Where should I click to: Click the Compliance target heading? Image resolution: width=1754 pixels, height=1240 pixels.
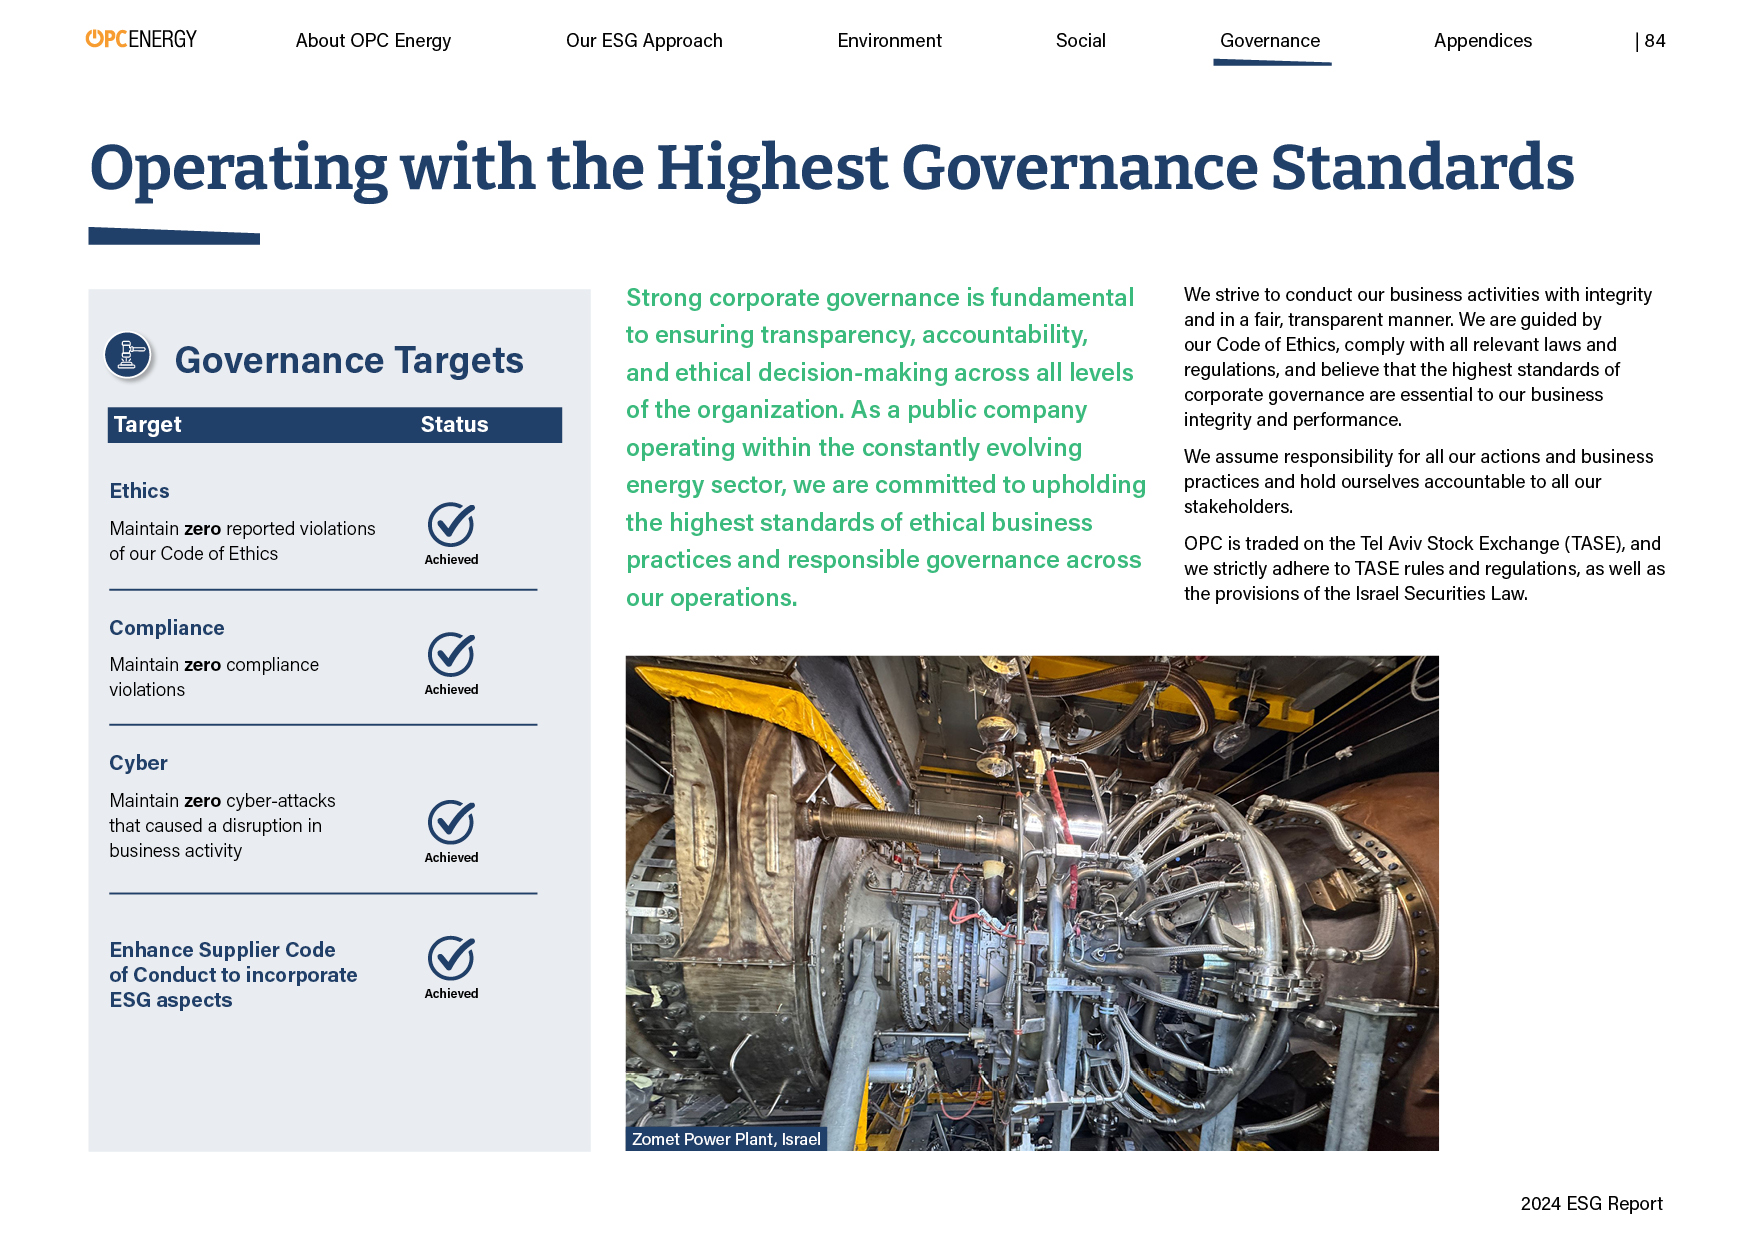(x=167, y=628)
